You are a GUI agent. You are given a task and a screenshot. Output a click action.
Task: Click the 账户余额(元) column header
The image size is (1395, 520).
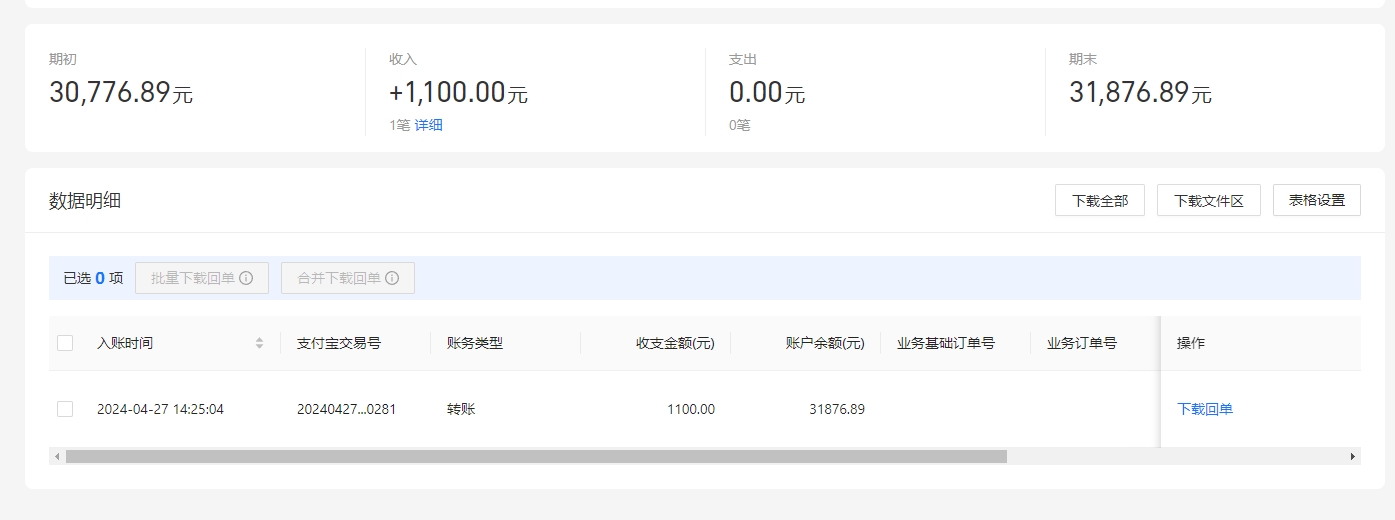coord(825,343)
